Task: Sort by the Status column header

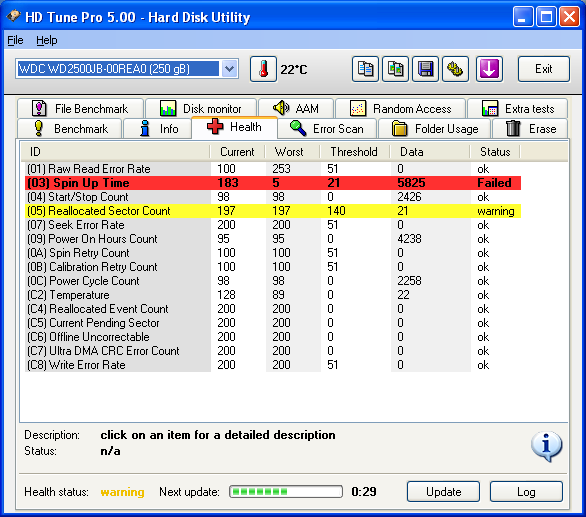Action: (x=495, y=152)
